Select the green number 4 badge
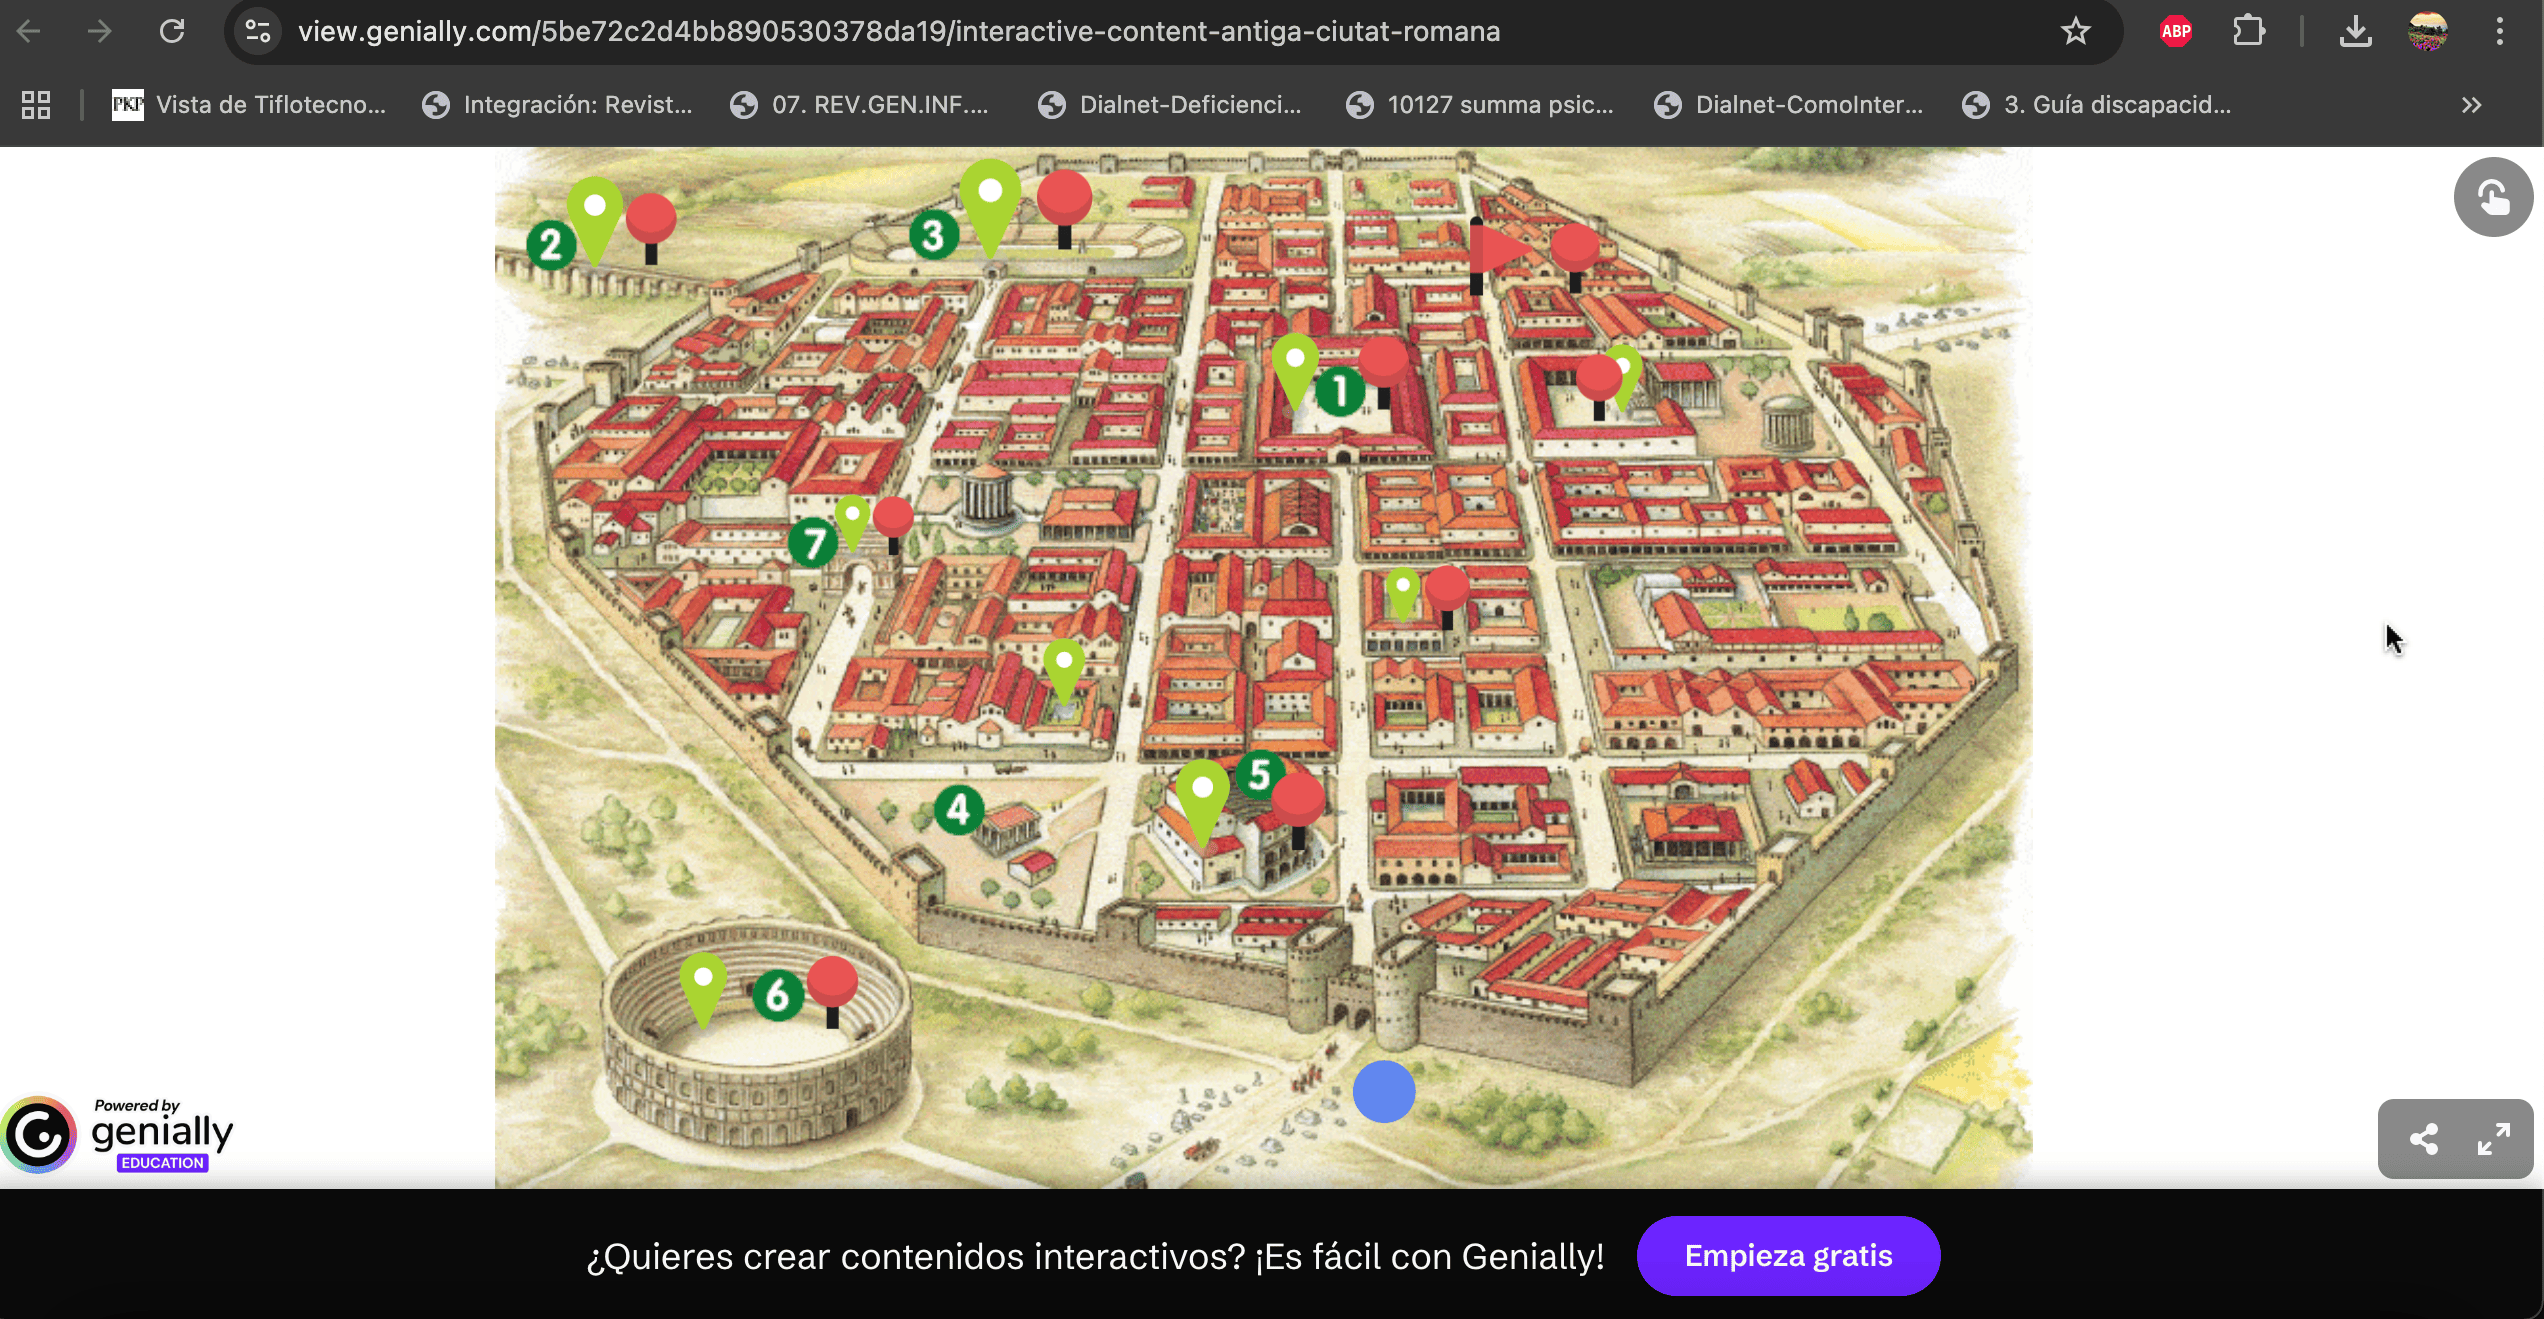This screenshot has height=1319, width=2544. point(958,810)
